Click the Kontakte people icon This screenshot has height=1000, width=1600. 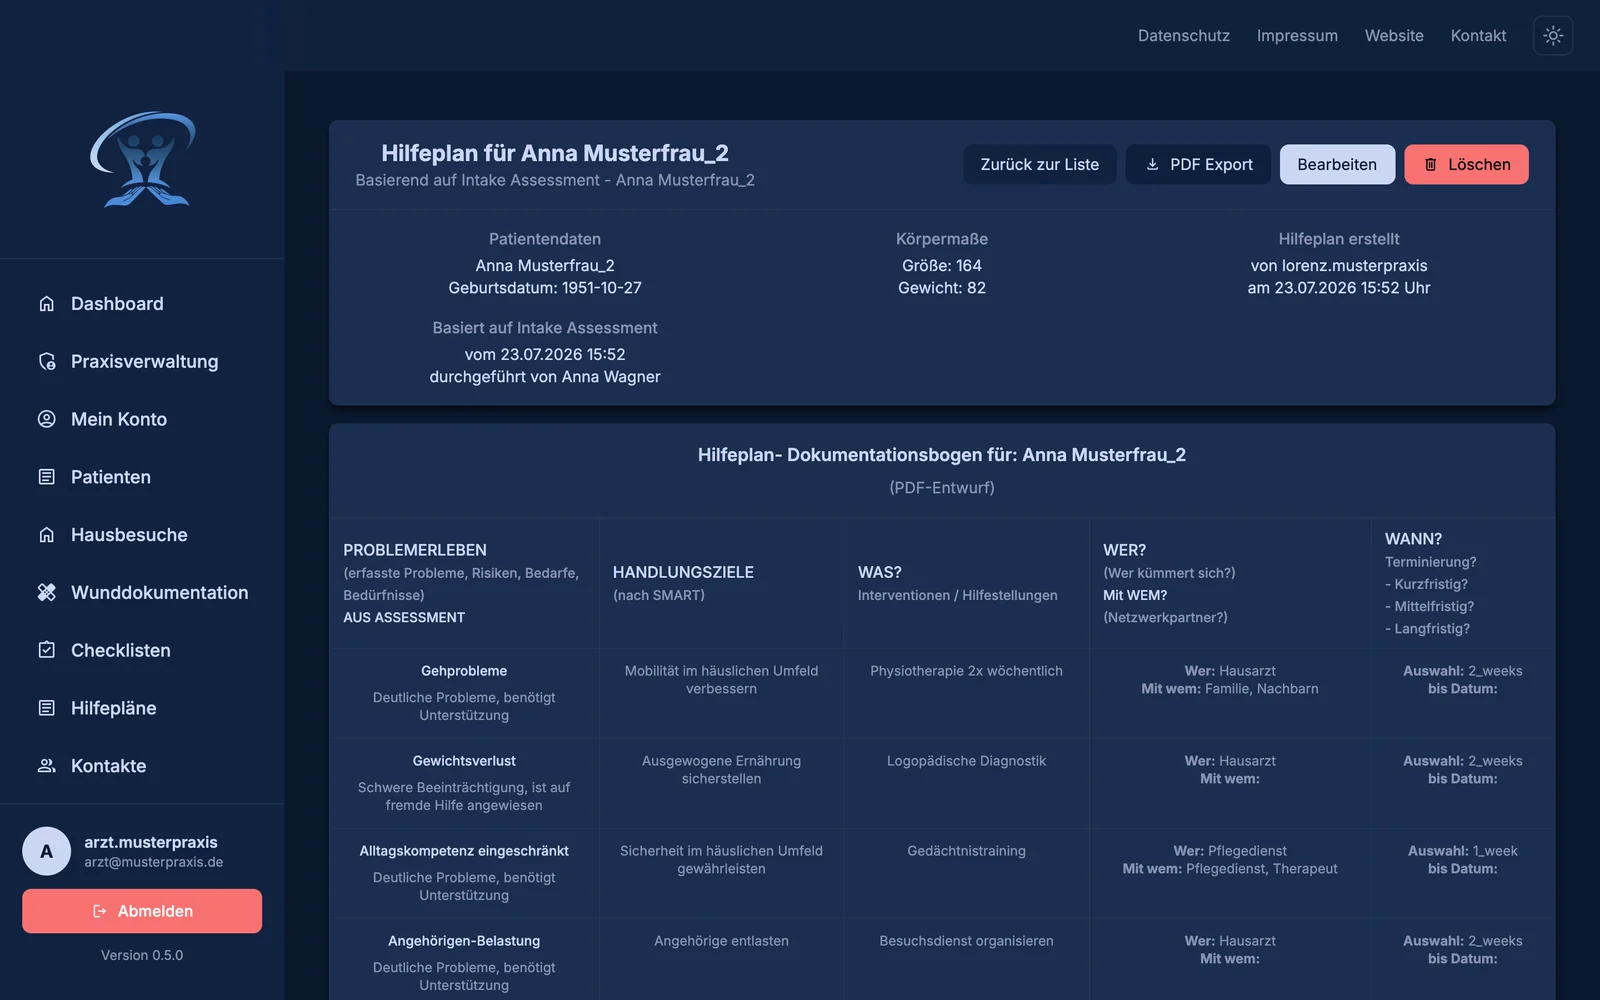click(46, 766)
